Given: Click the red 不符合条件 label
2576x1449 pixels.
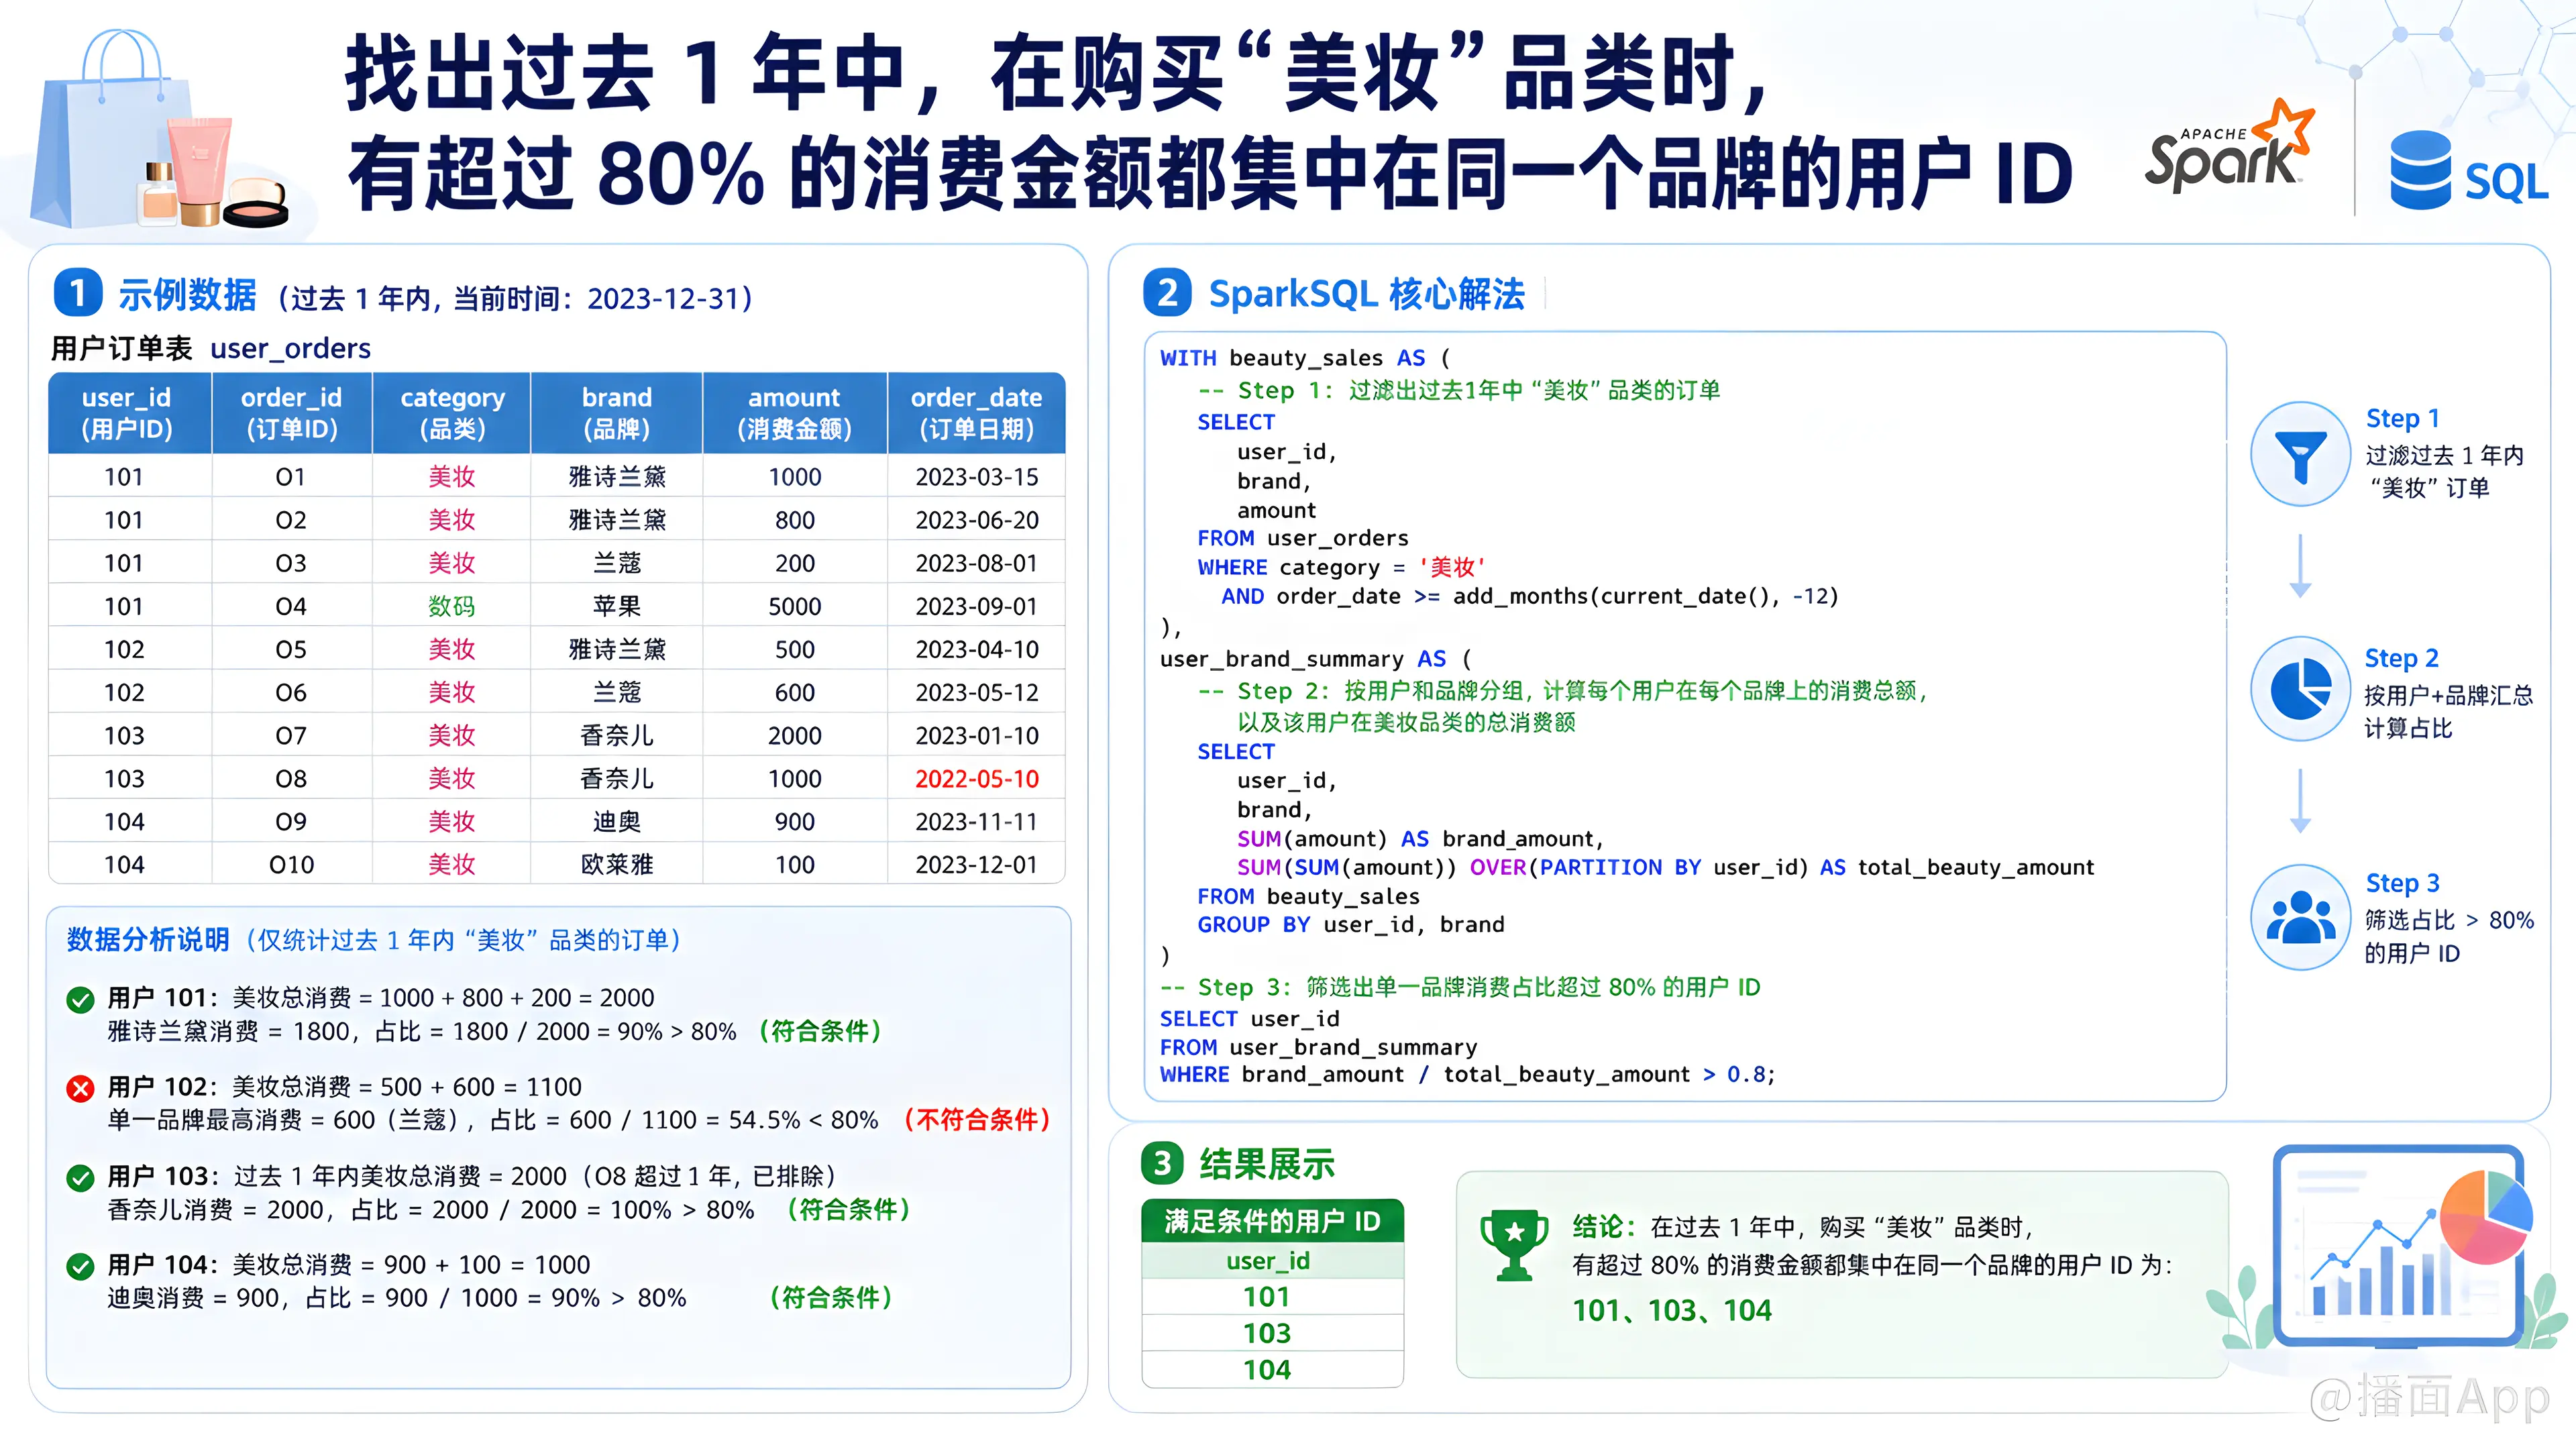Looking at the screenshot, I should pyautogui.click(x=977, y=1120).
